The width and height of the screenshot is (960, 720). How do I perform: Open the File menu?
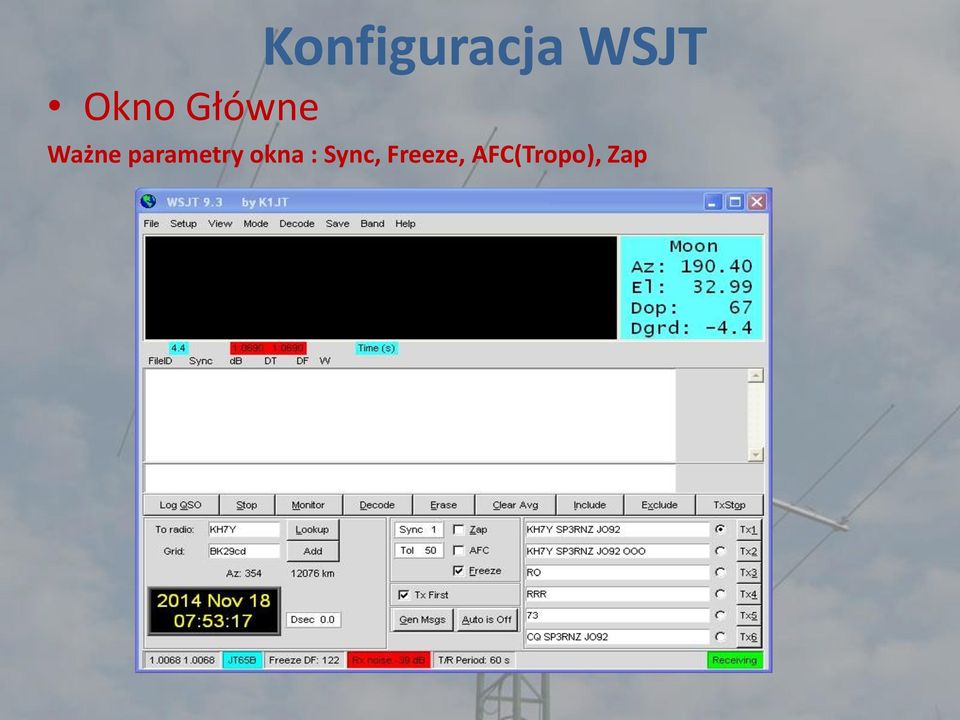(x=151, y=223)
